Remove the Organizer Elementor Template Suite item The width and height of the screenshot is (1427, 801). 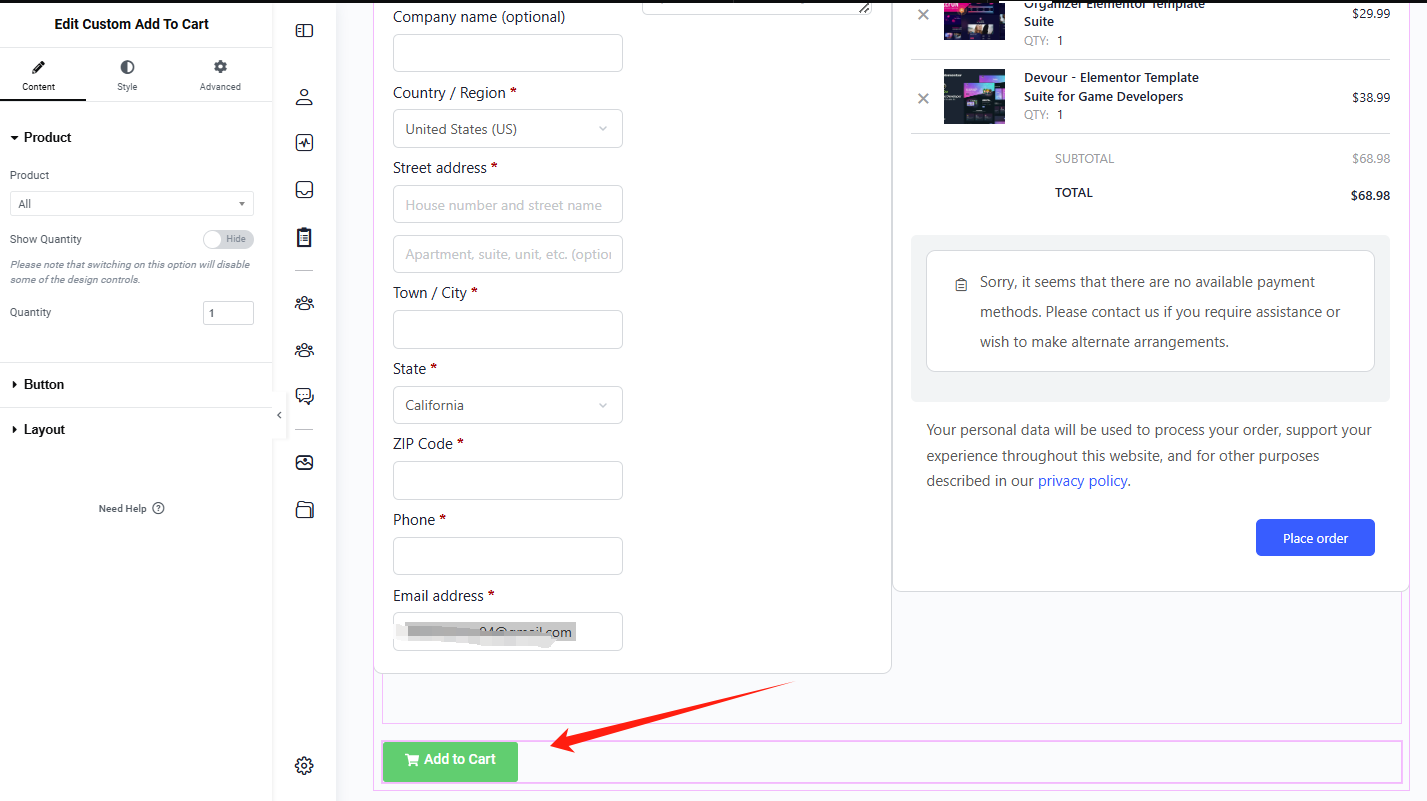(x=922, y=14)
